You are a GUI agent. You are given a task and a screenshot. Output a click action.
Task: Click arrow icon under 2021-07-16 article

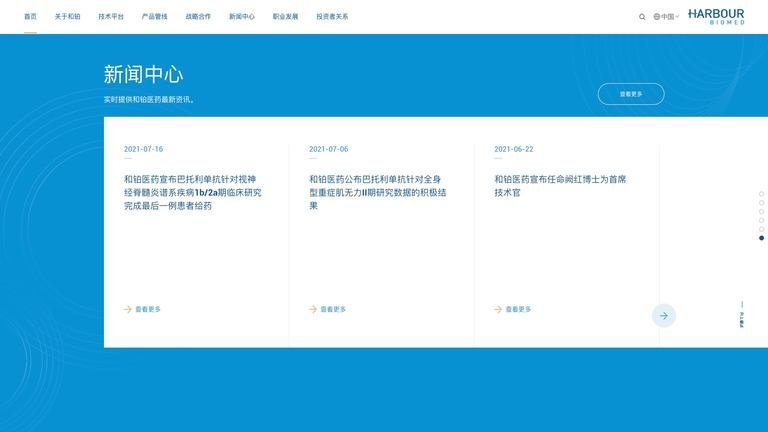pos(128,309)
